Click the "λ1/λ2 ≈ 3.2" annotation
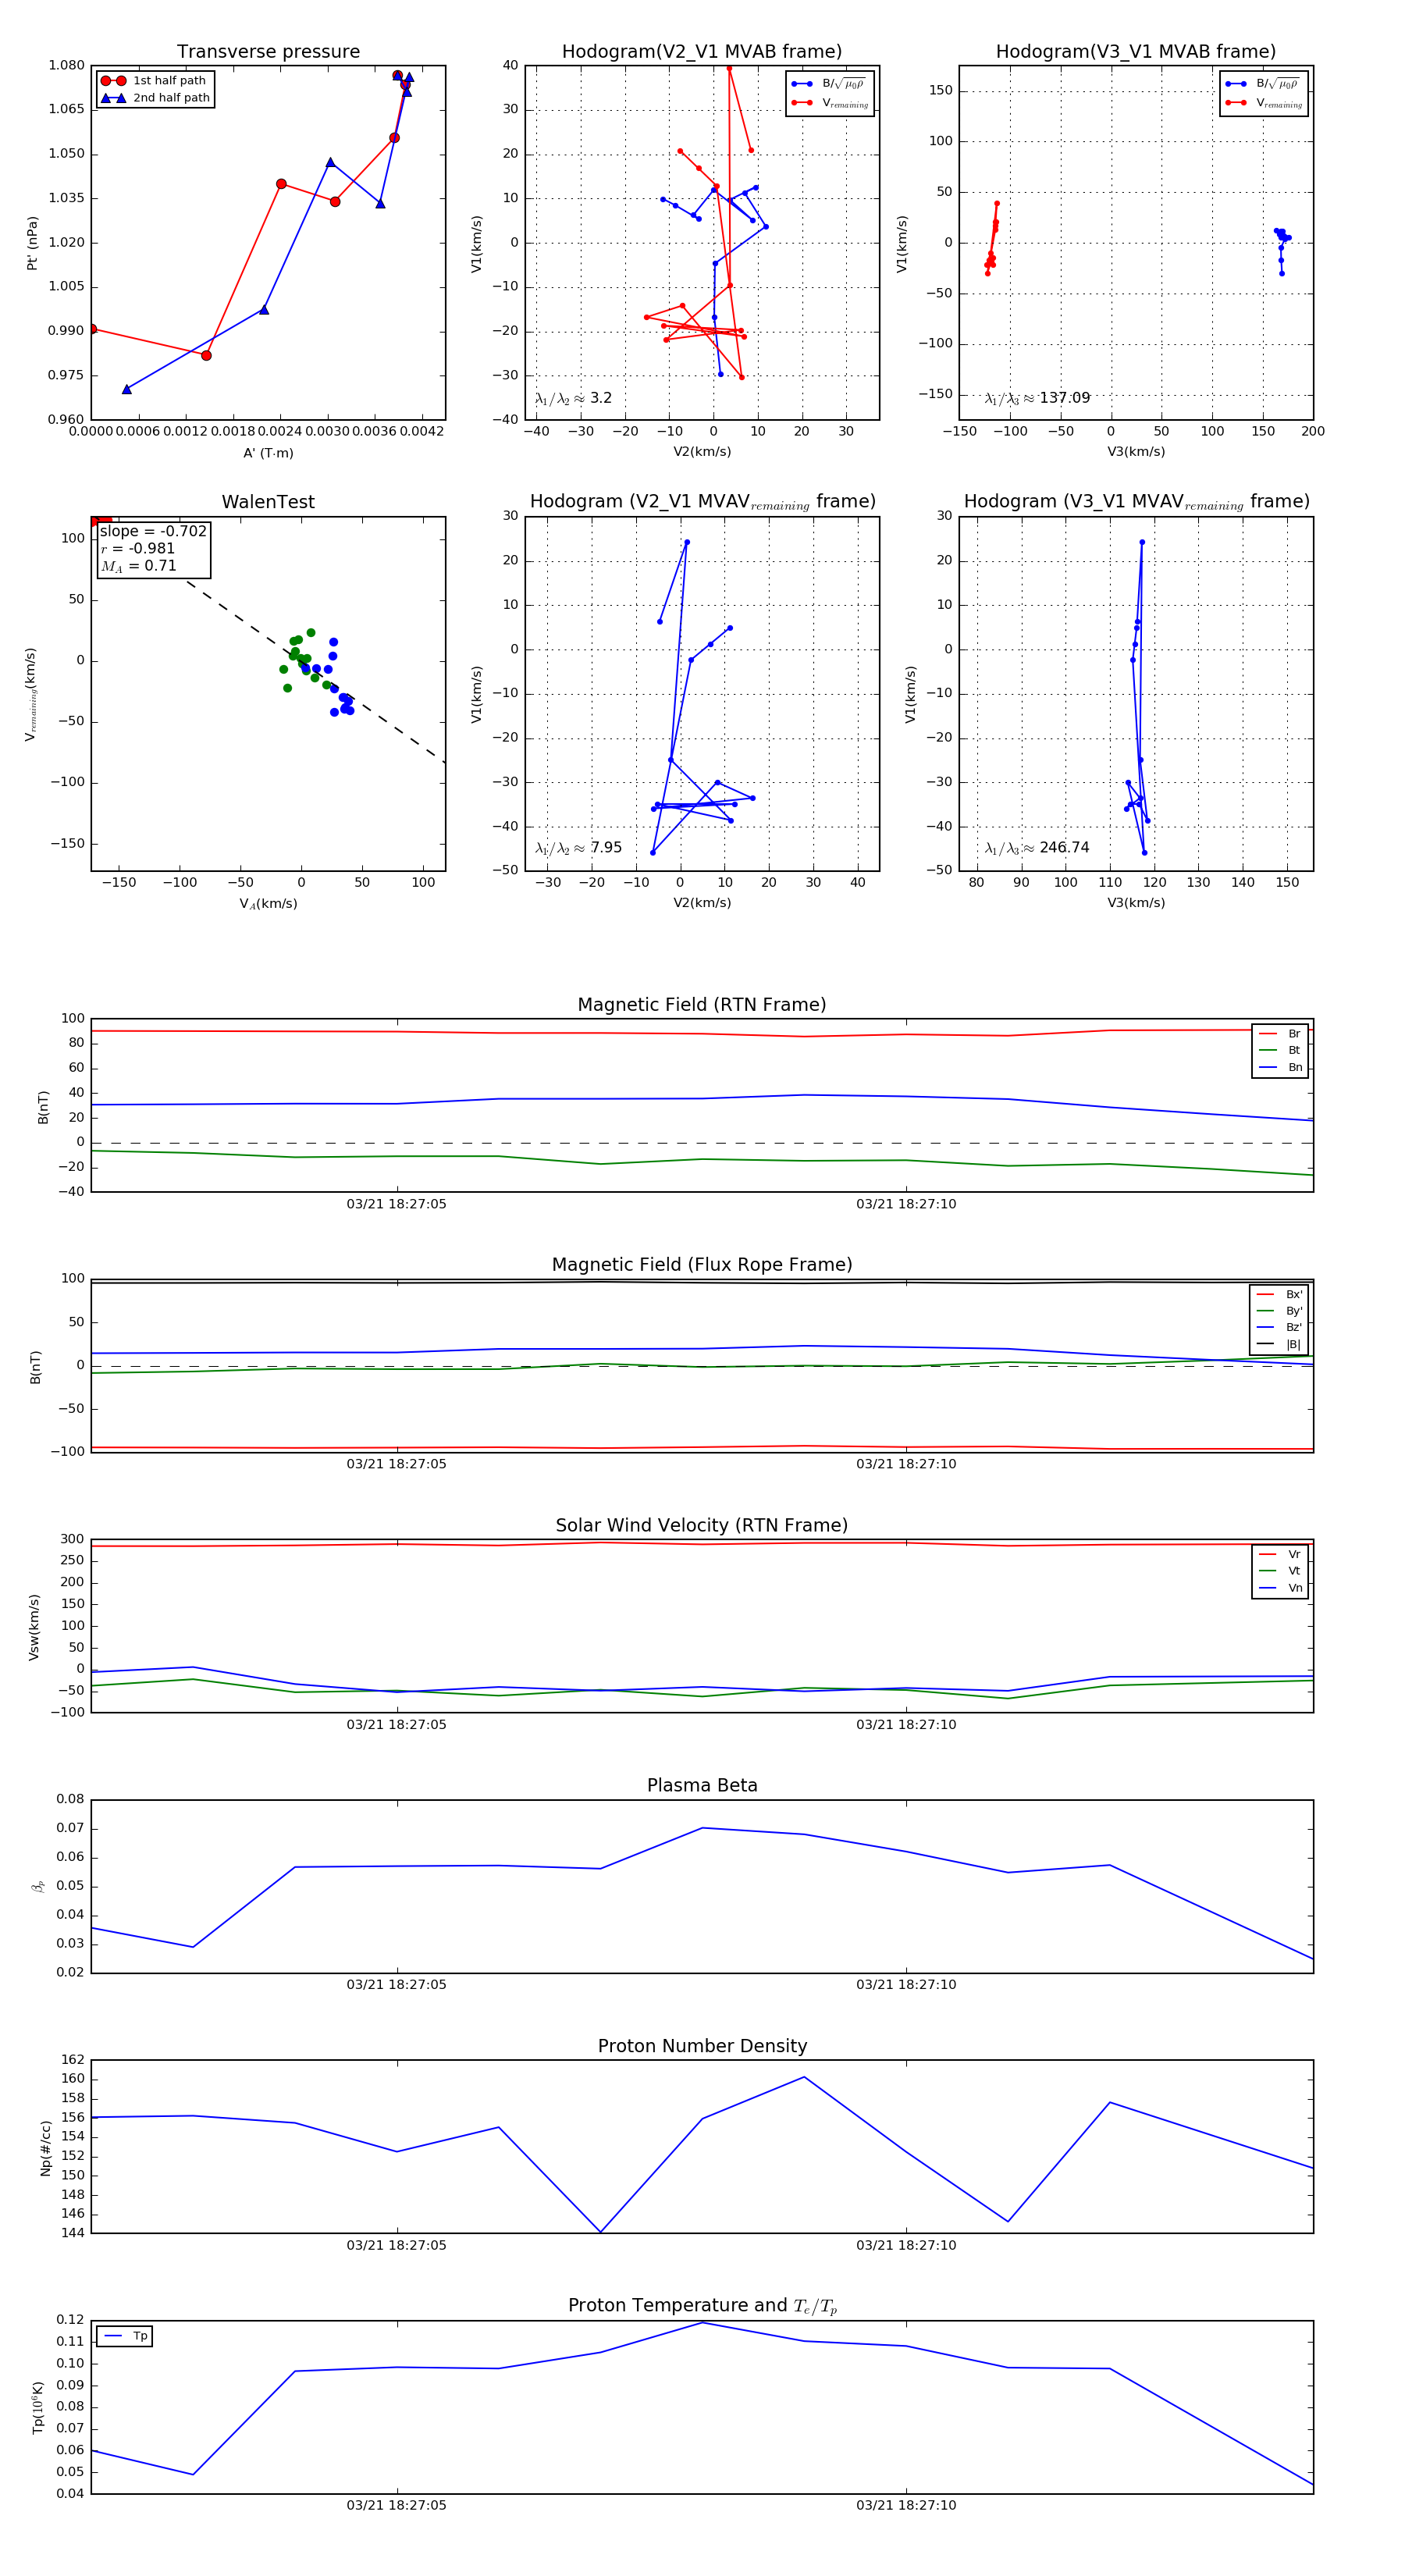The image size is (1405, 2576). [573, 398]
